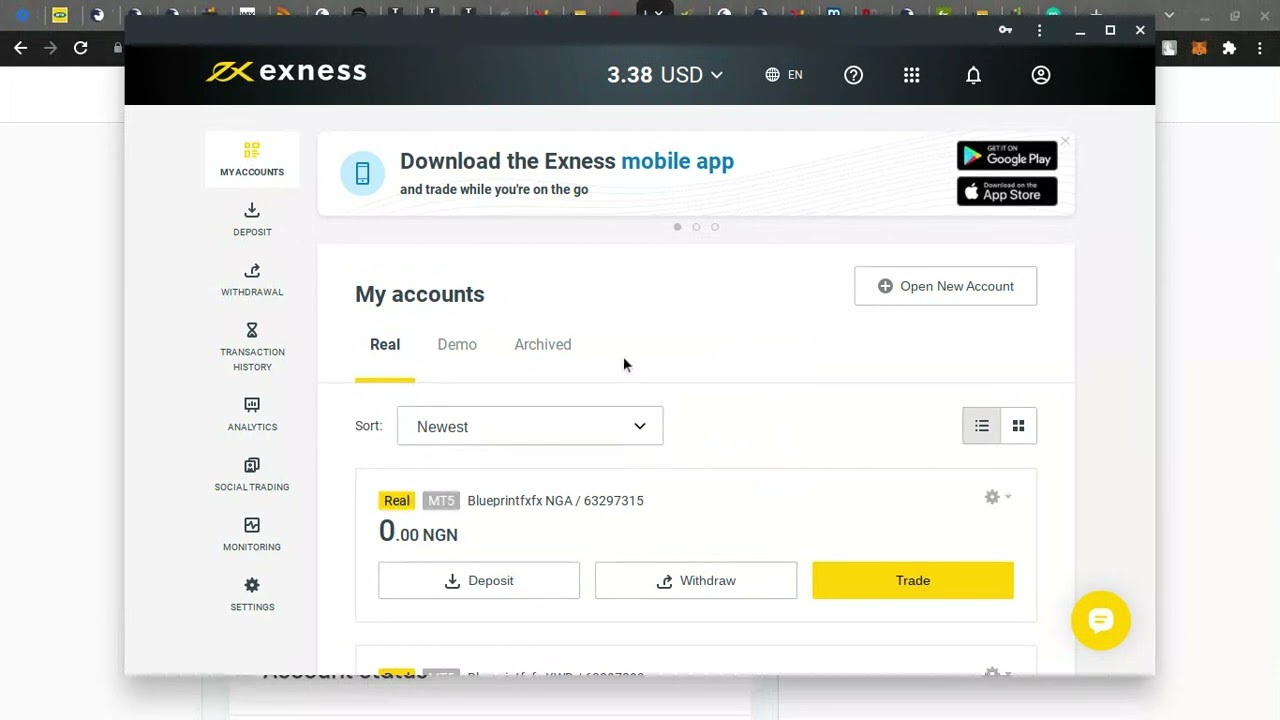Image resolution: width=1280 pixels, height=720 pixels.
Task: Select the first banner carousel dot
Action: click(x=677, y=227)
